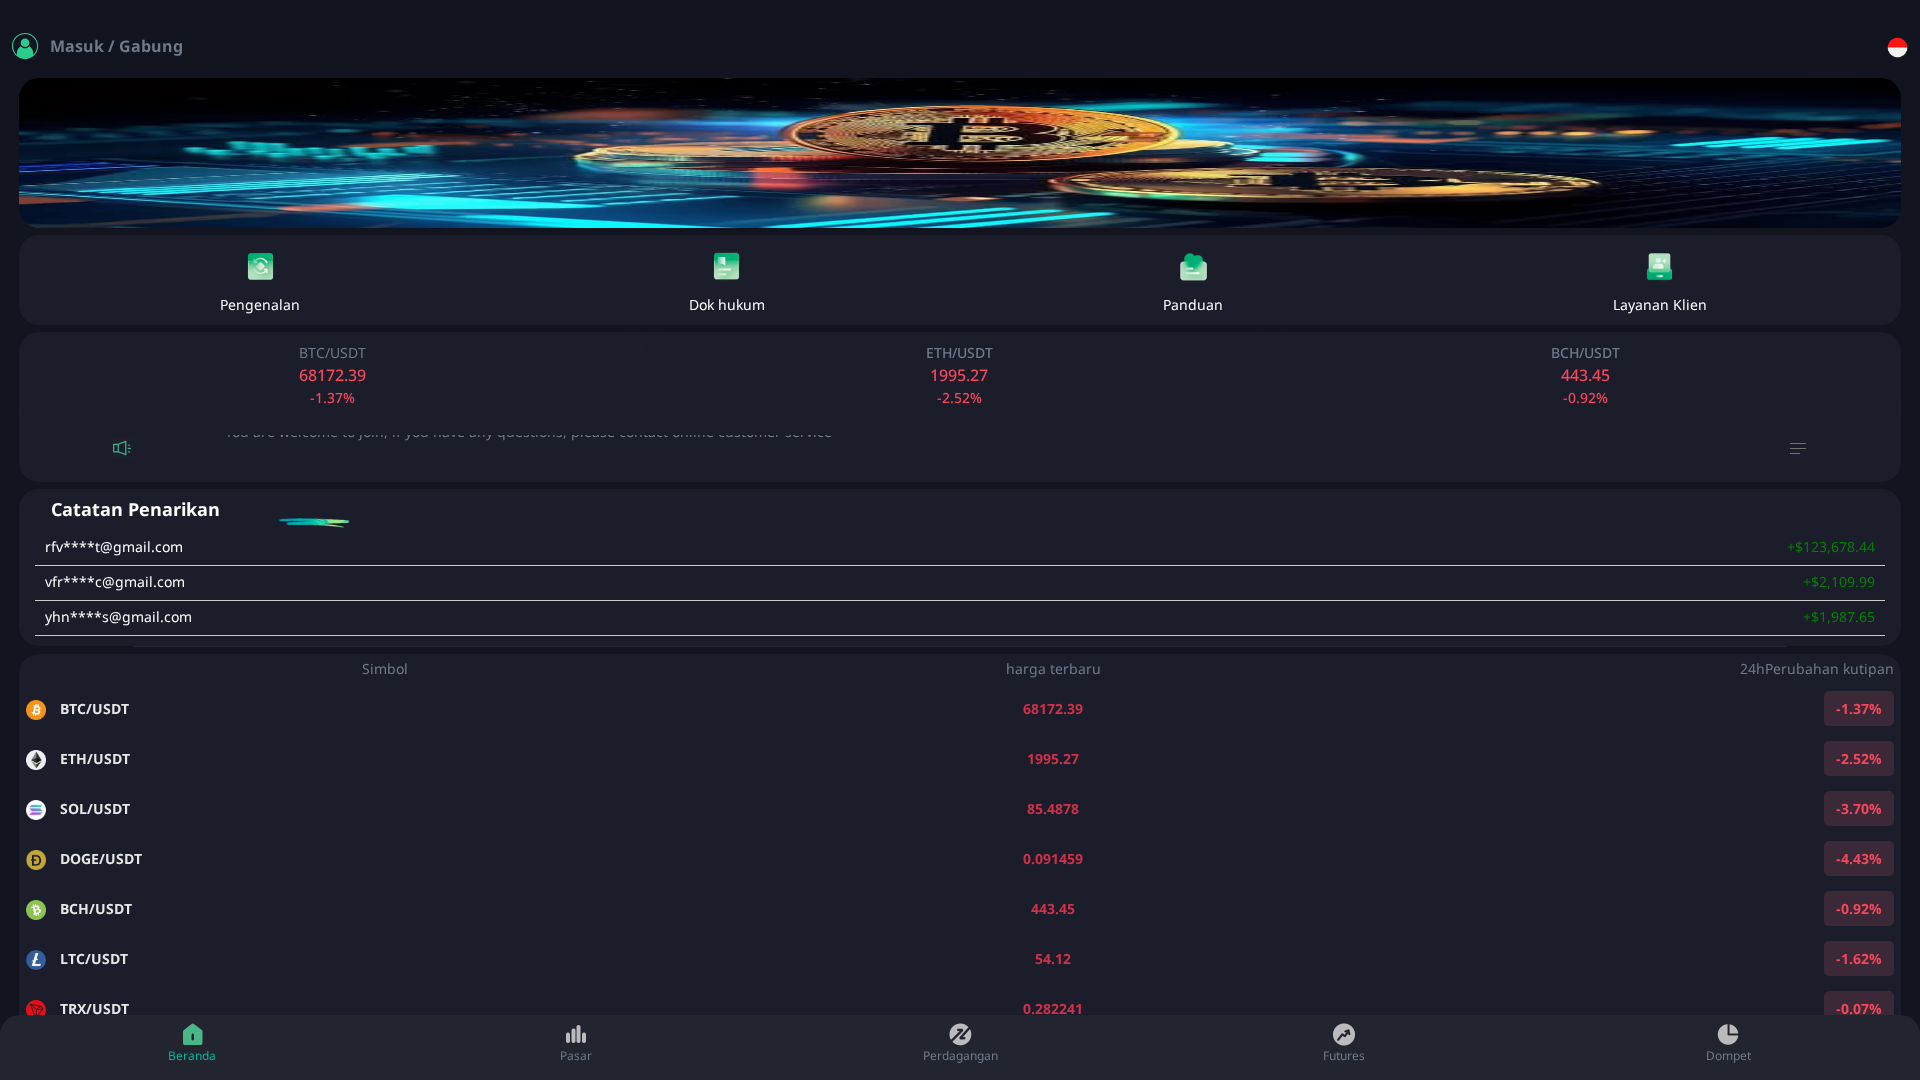The height and width of the screenshot is (1080, 1920).
Task: Select the Beranda home icon
Action: 192,1035
